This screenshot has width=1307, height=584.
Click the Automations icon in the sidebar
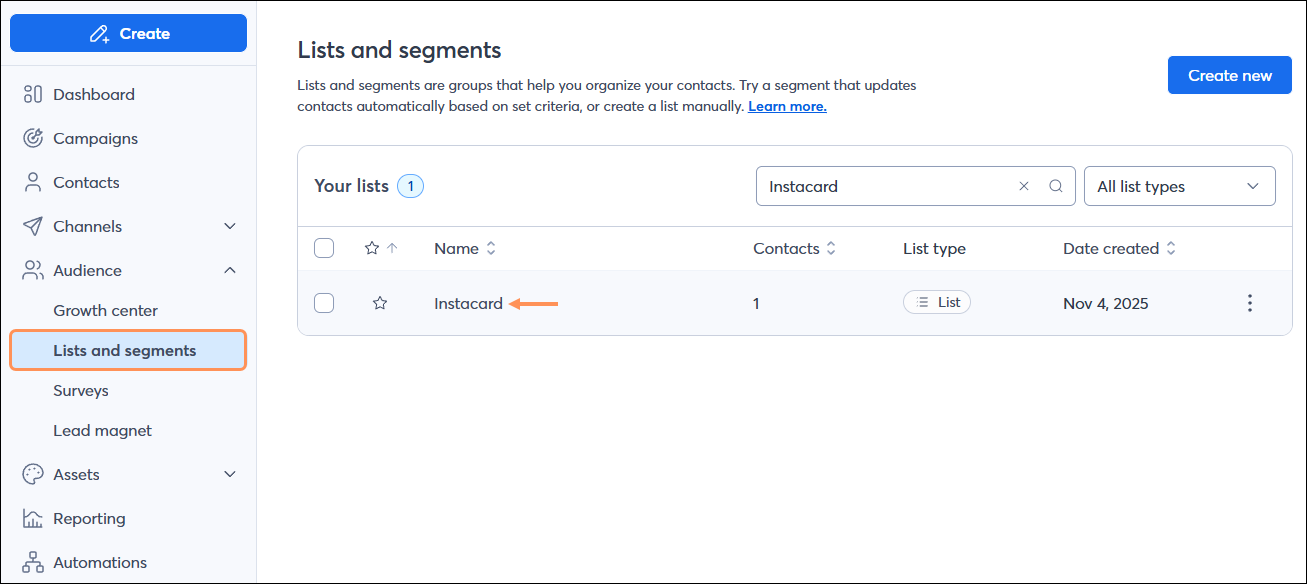32,562
